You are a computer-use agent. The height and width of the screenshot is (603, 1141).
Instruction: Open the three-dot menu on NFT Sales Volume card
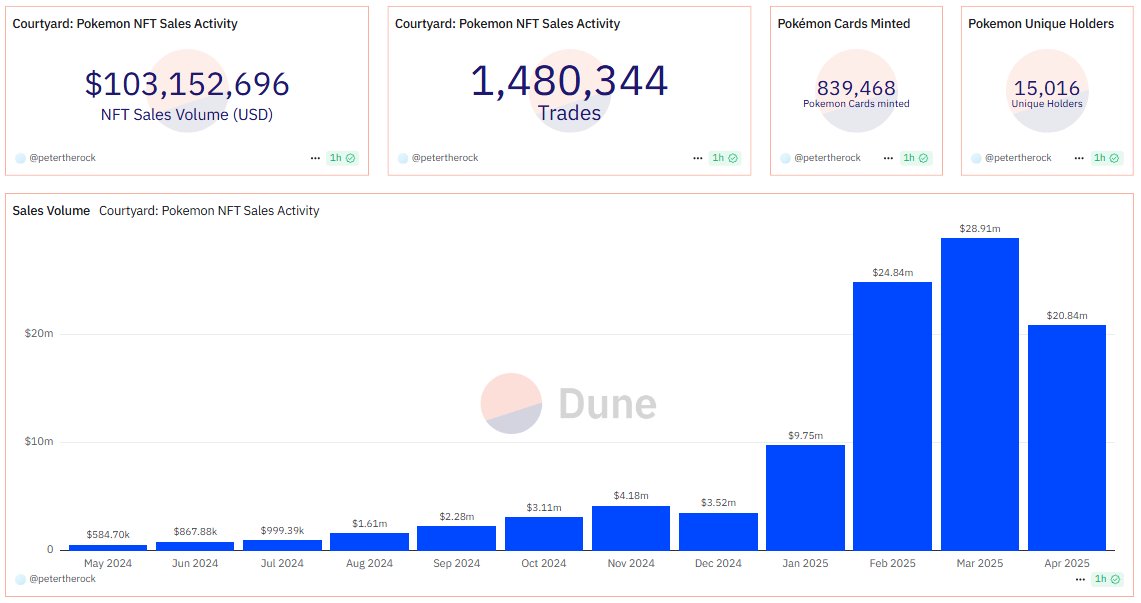pos(315,158)
